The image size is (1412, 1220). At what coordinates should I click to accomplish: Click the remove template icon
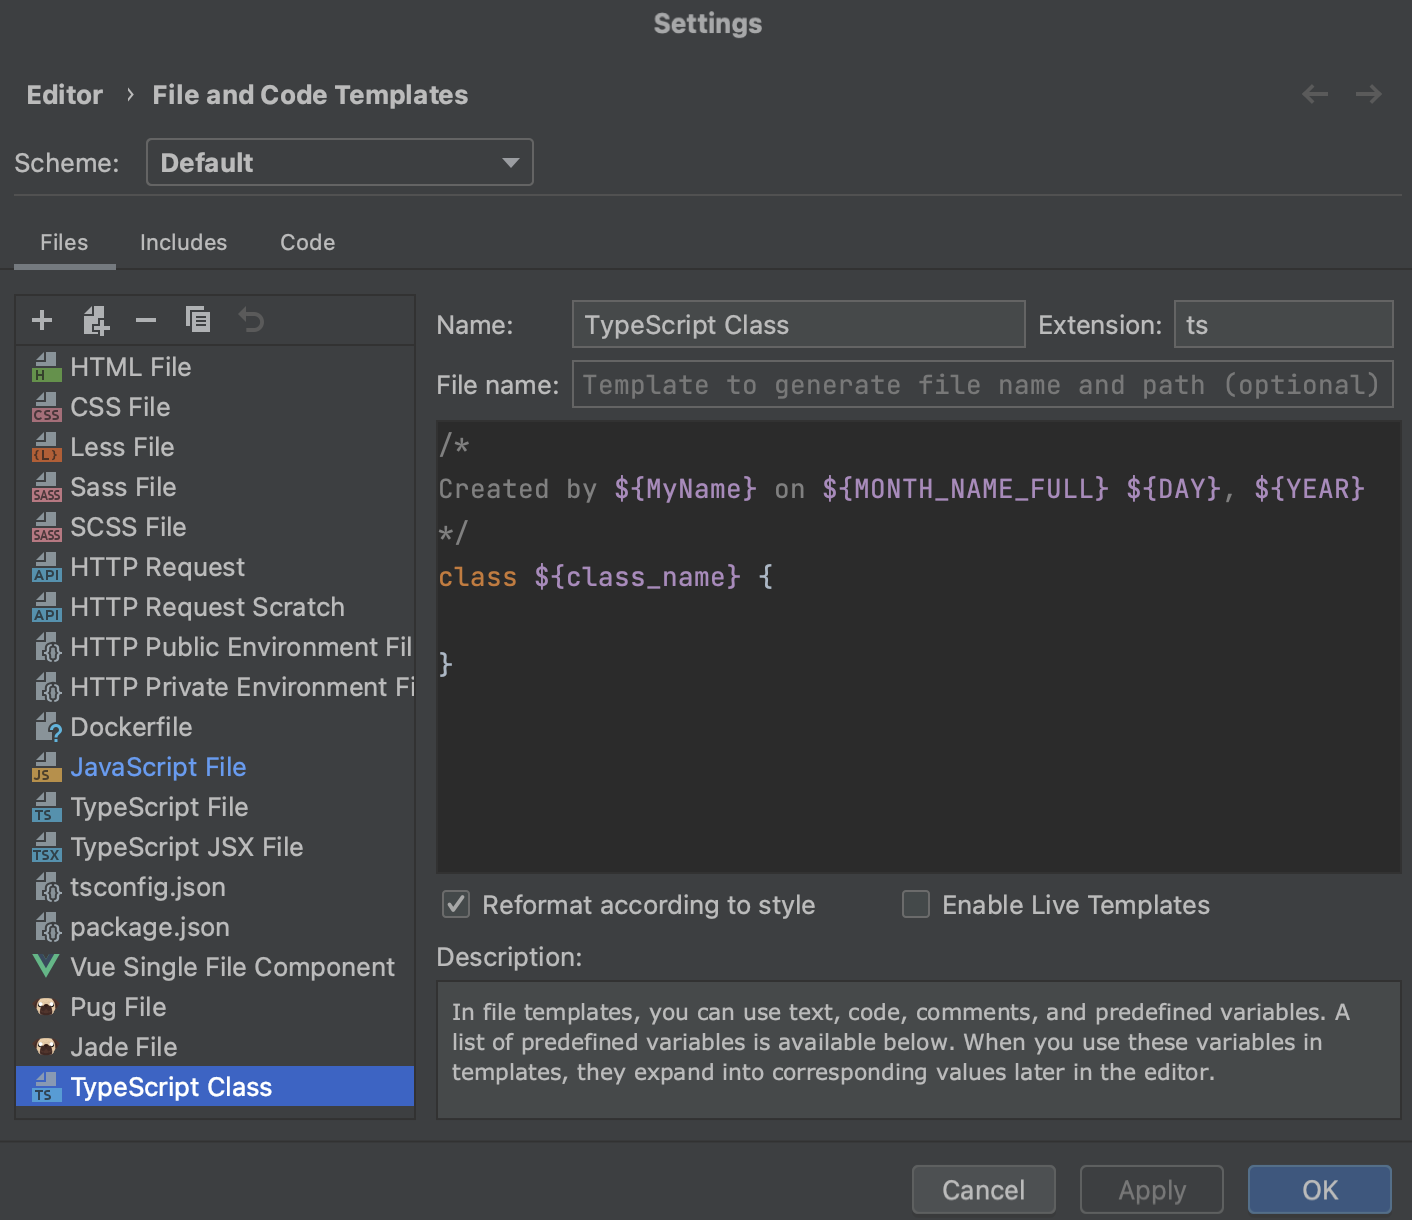point(146,320)
